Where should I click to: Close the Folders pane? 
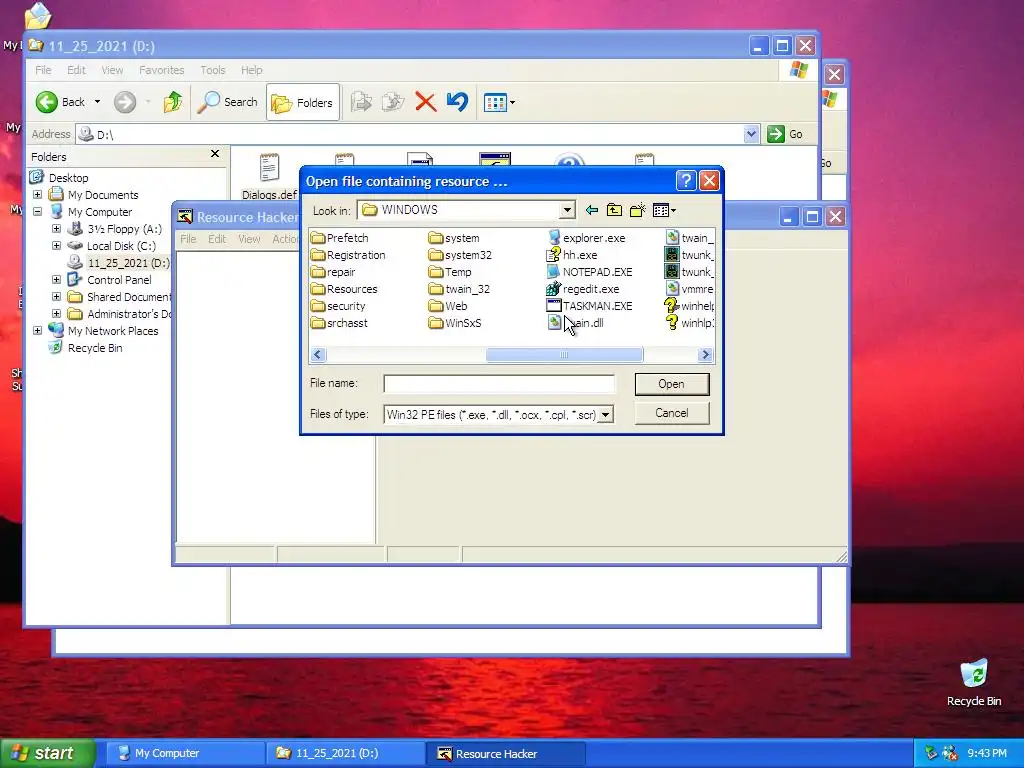point(215,154)
